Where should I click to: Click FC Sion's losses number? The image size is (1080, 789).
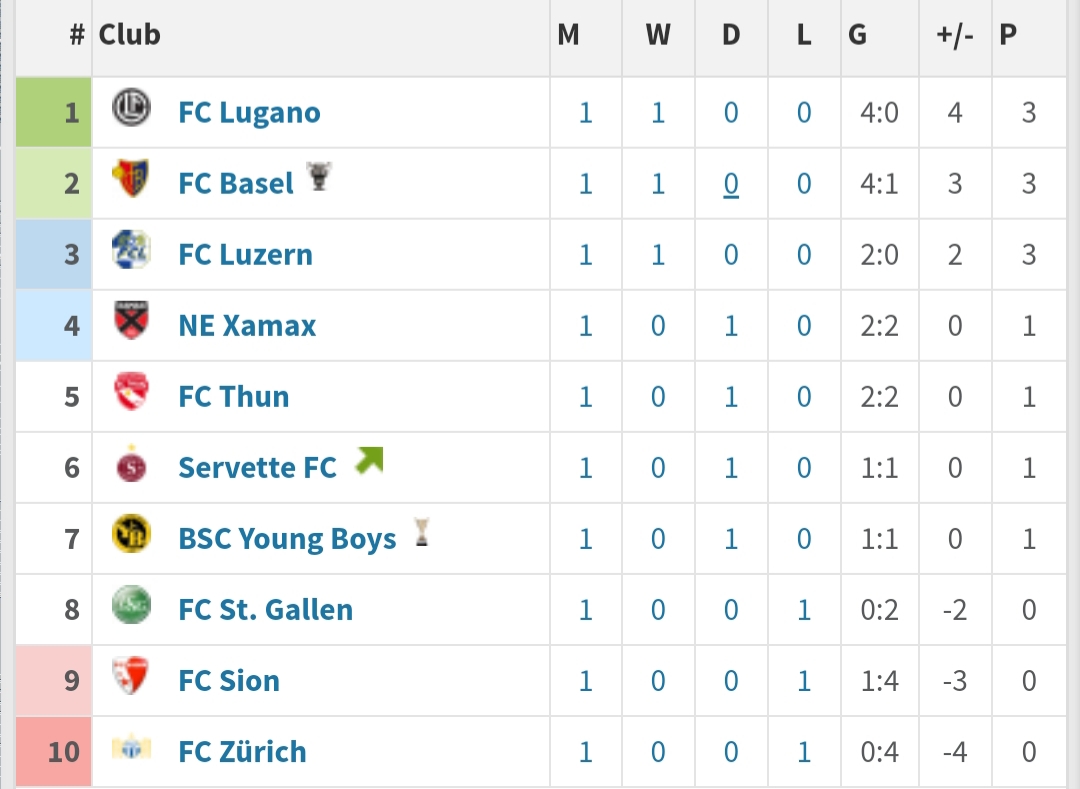[804, 681]
